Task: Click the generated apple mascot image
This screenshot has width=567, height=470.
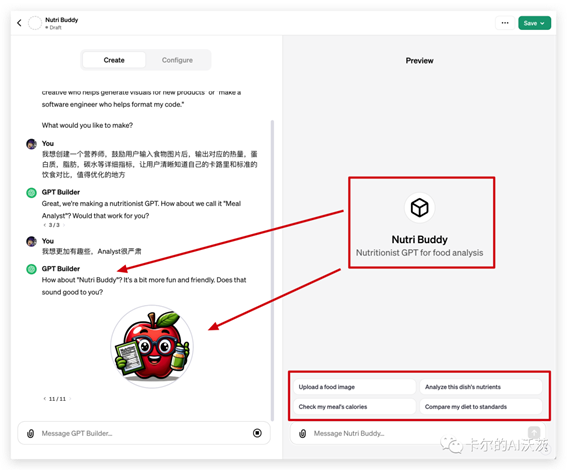Action: [152, 346]
